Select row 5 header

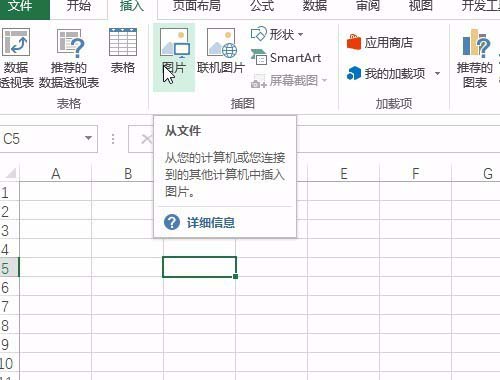9,268
